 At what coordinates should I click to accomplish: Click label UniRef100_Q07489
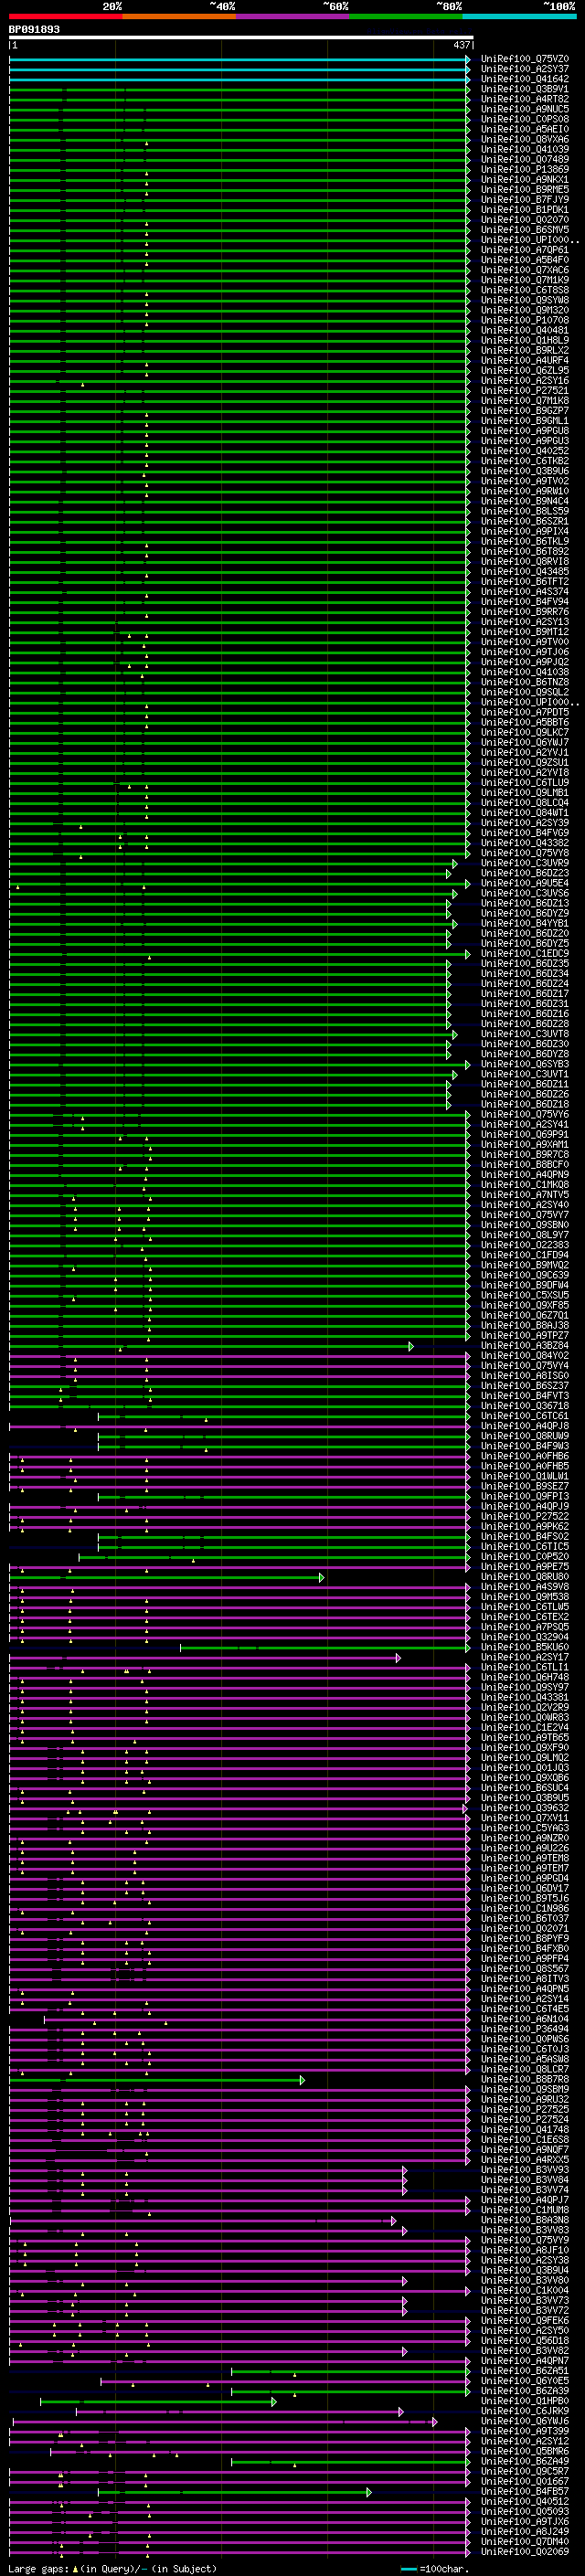pyautogui.click(x=525, y=159)
